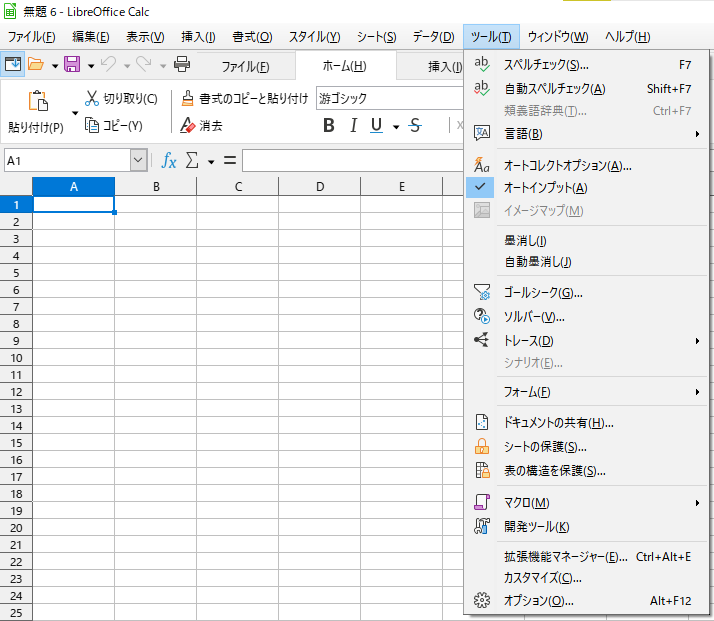This screenshot has height=621, width=714.
Task: Click the Sum sigma icon
Action: [193, 161]
